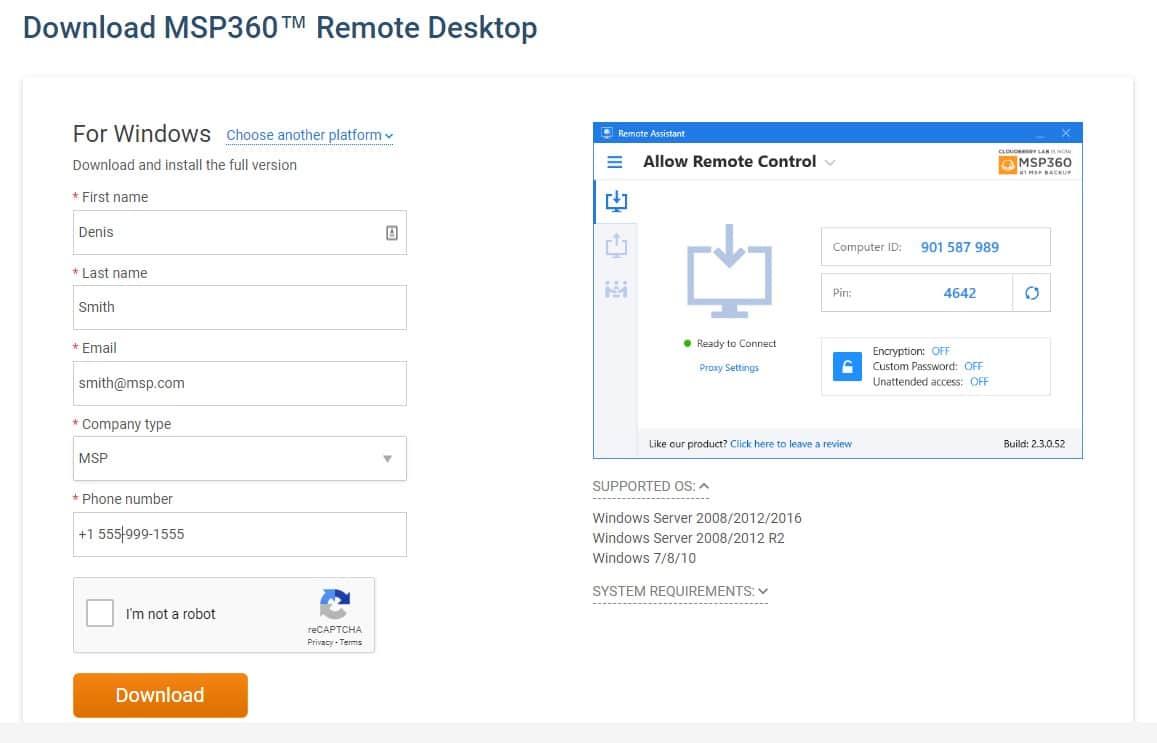Viewport: 1157px width, 743px height.
Task: Click the reCAPTCHA logo
Action: tap(335, 604)
